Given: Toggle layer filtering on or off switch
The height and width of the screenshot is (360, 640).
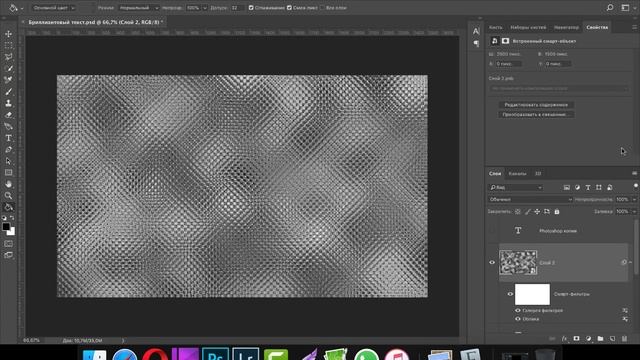Looking at the screenshot, I should coord(636,186).
